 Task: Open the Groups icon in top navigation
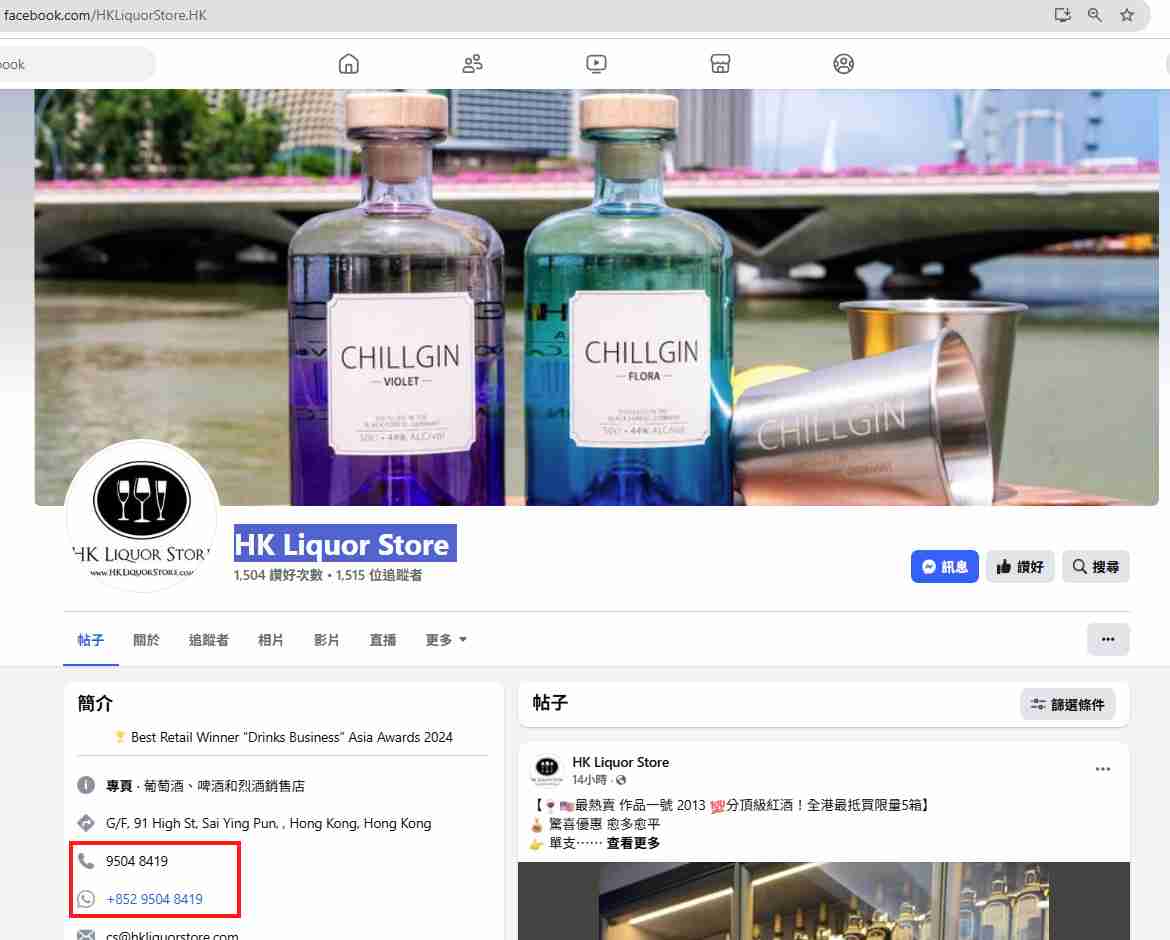[x=843, y=64]
